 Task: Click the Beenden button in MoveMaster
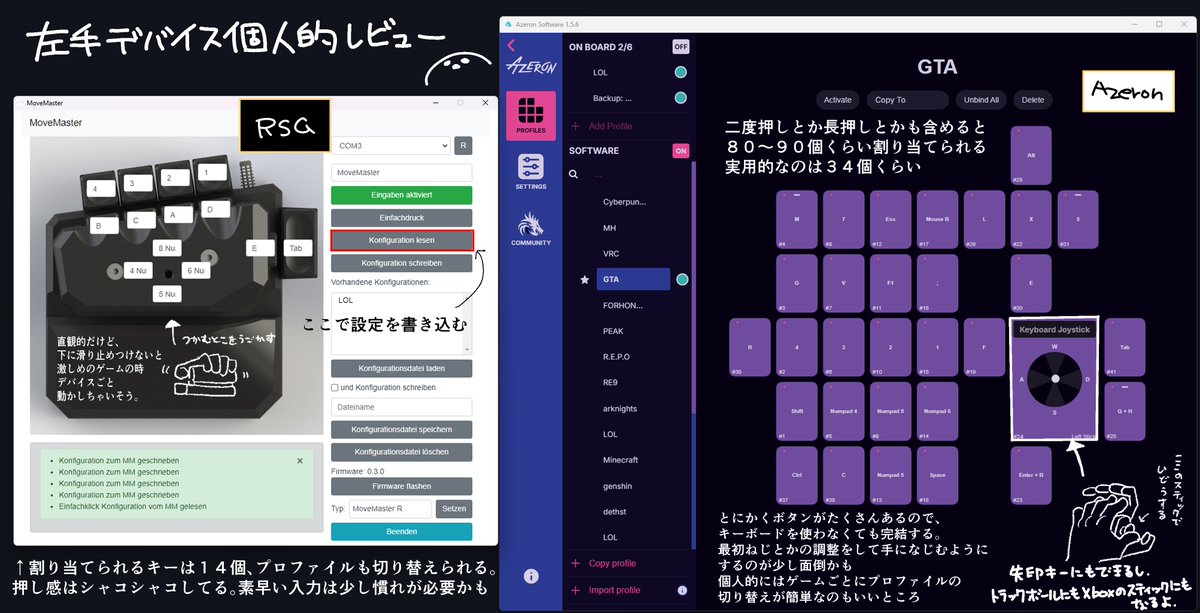pyautogui.click(x=401, y=531)
